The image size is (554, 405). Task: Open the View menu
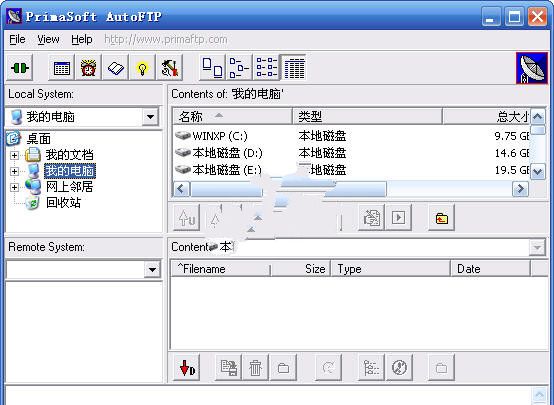point(48,39)
